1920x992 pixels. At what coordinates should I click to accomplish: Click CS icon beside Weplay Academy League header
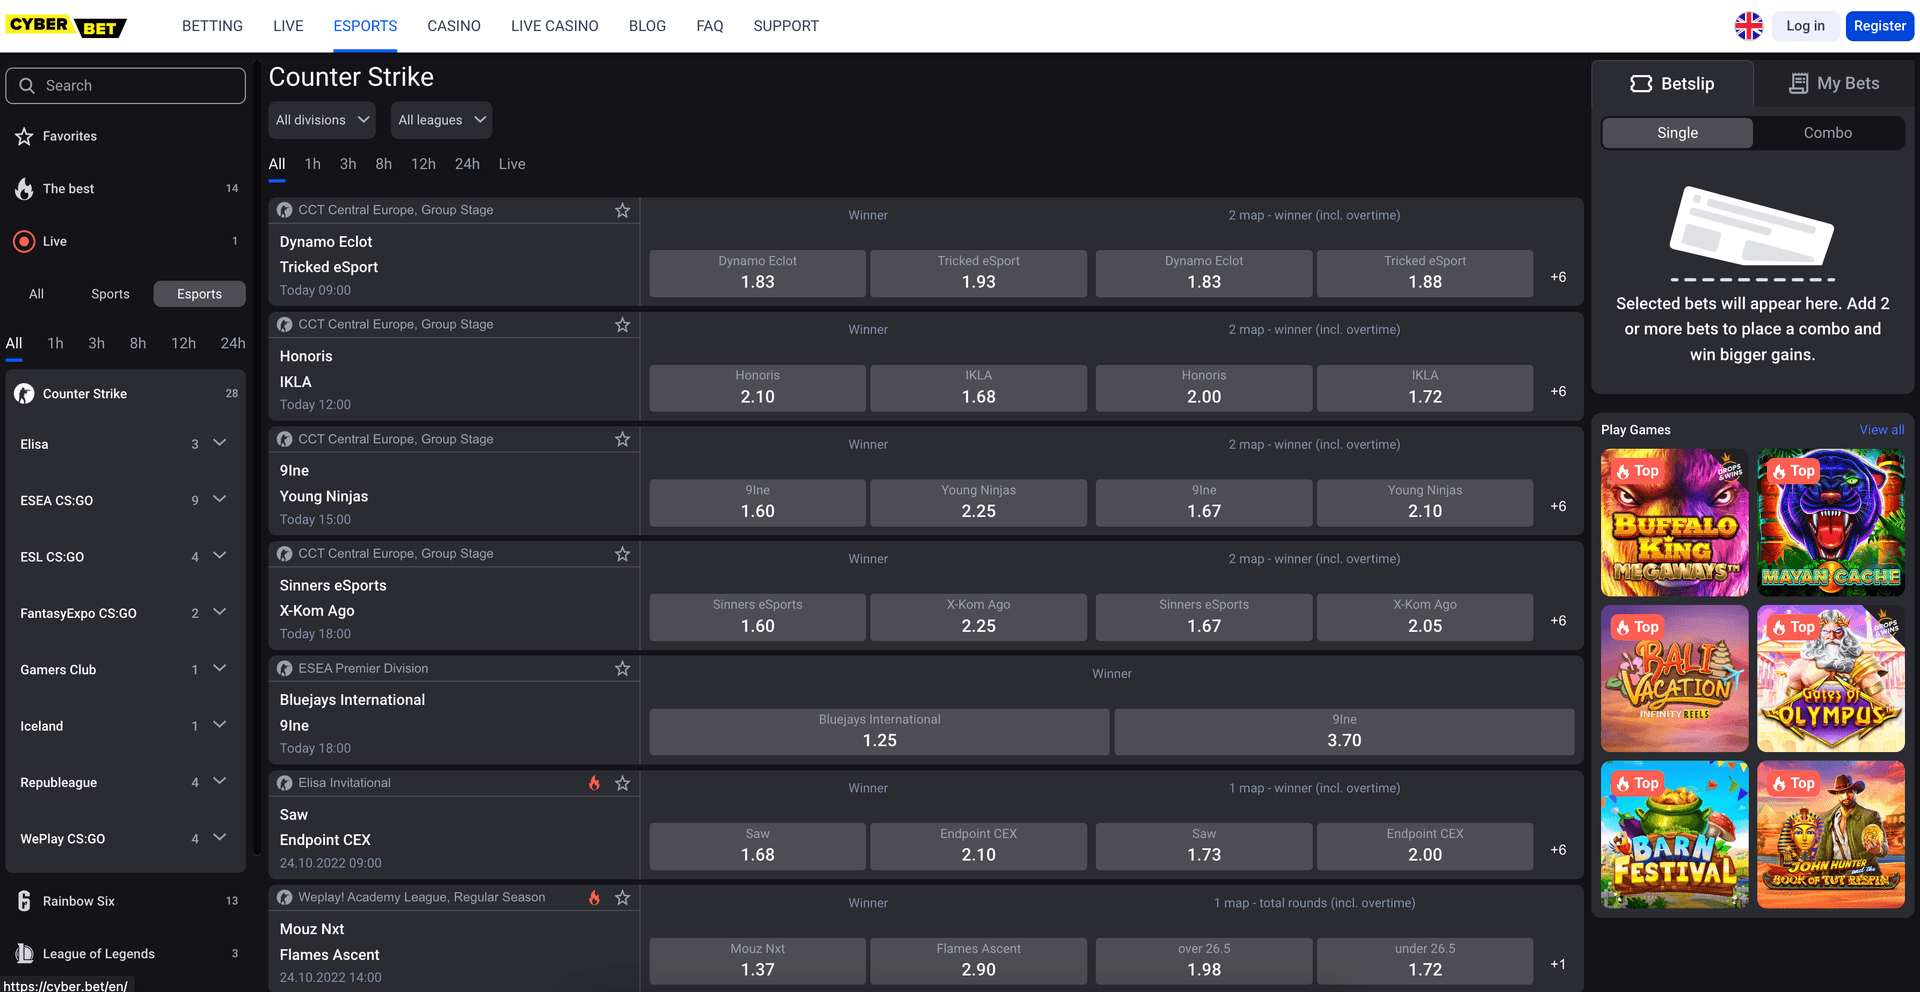pyautogui.click(x=285, y=898)
